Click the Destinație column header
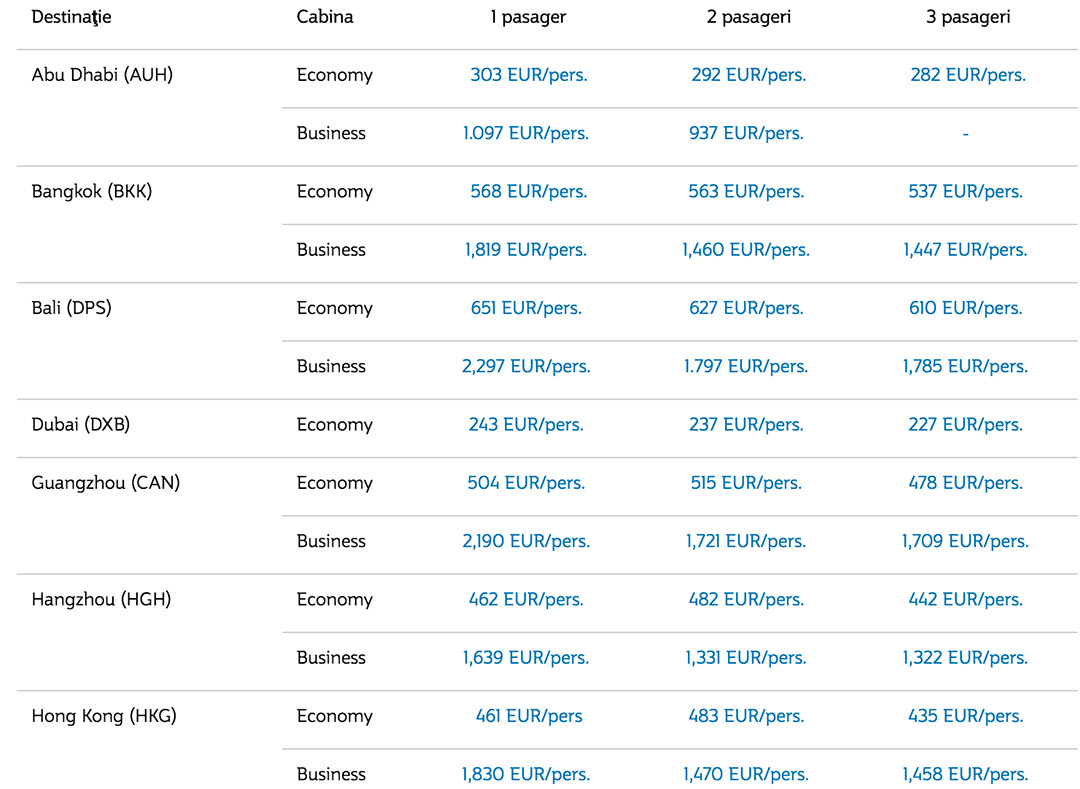Viewport: 1080px width, 789px height. tap(71, 17)
